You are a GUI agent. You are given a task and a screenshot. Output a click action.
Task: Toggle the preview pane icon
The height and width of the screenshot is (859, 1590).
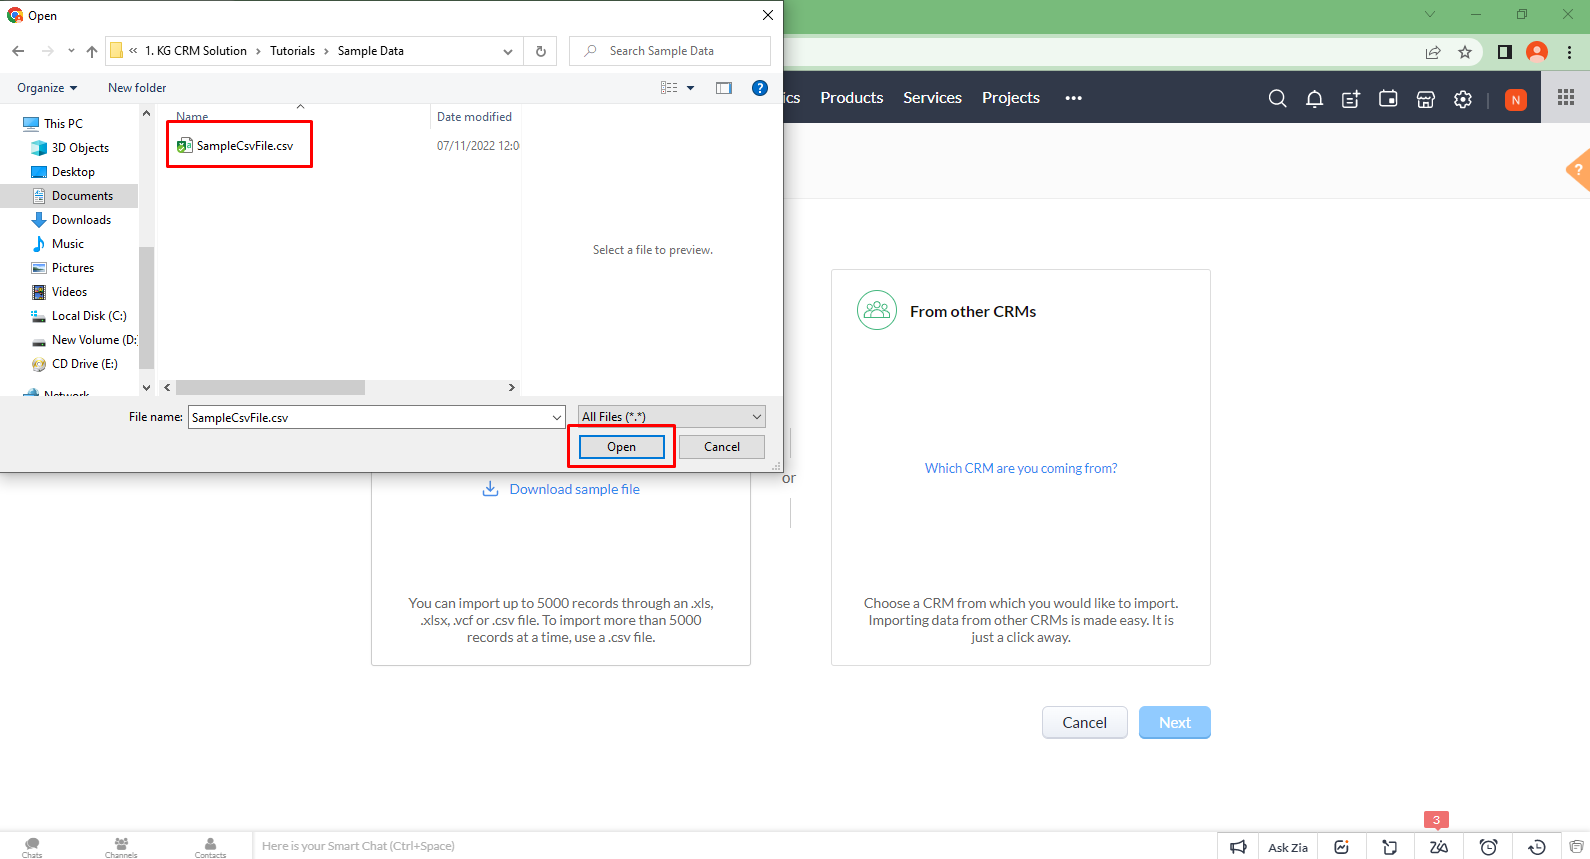pos(724,88)
